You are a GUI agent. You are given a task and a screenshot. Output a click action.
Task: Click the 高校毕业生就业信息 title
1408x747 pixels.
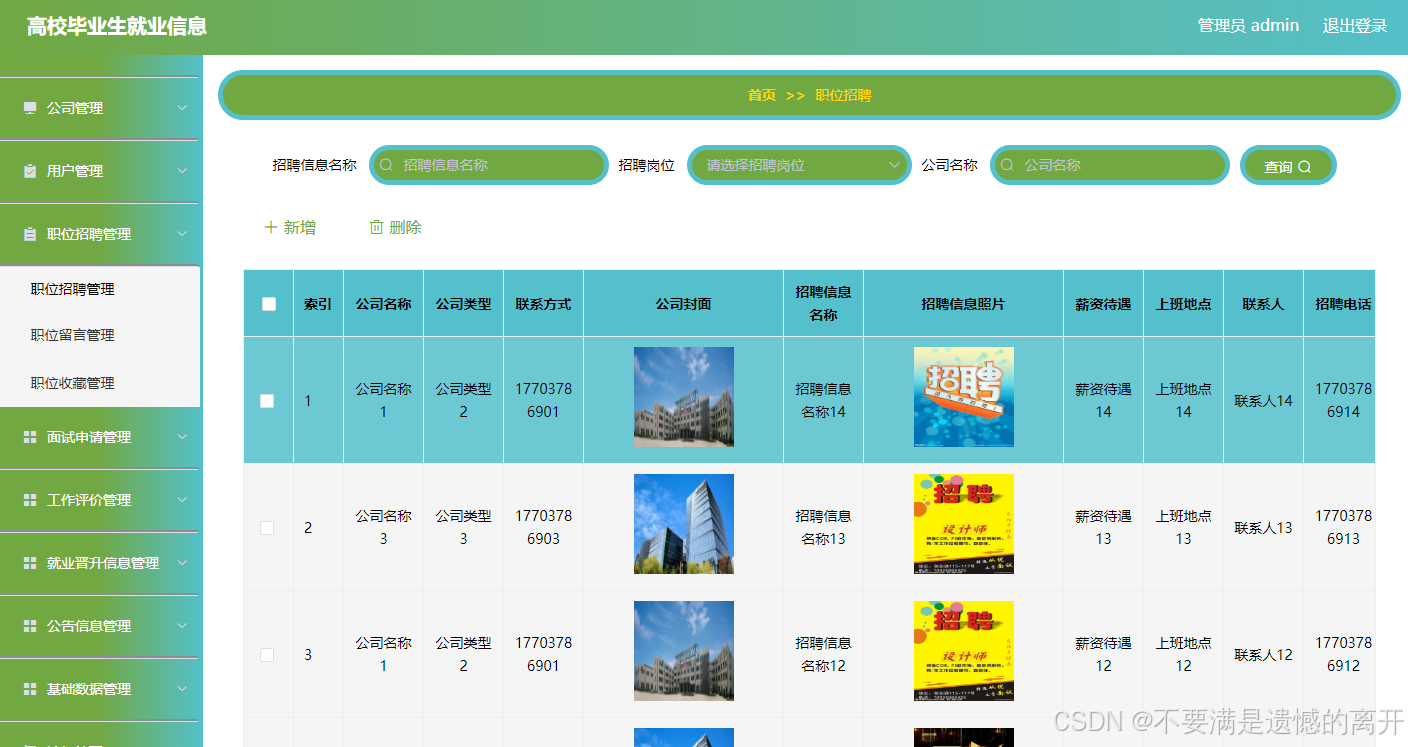point(117,27)
